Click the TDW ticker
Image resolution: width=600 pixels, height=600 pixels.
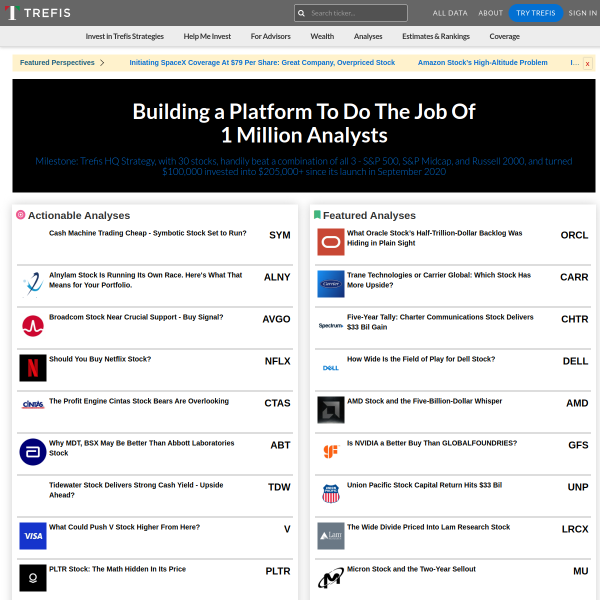click(x=279, y=487)
